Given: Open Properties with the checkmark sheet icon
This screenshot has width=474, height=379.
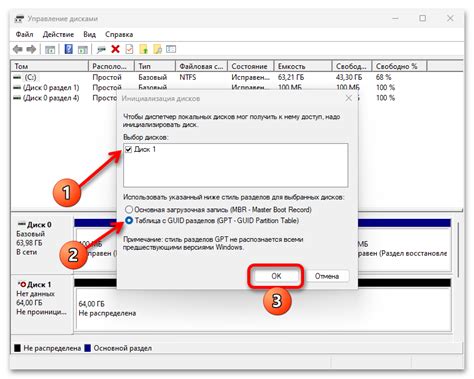Looking at the screenshot, I should [x=129, y=49].
